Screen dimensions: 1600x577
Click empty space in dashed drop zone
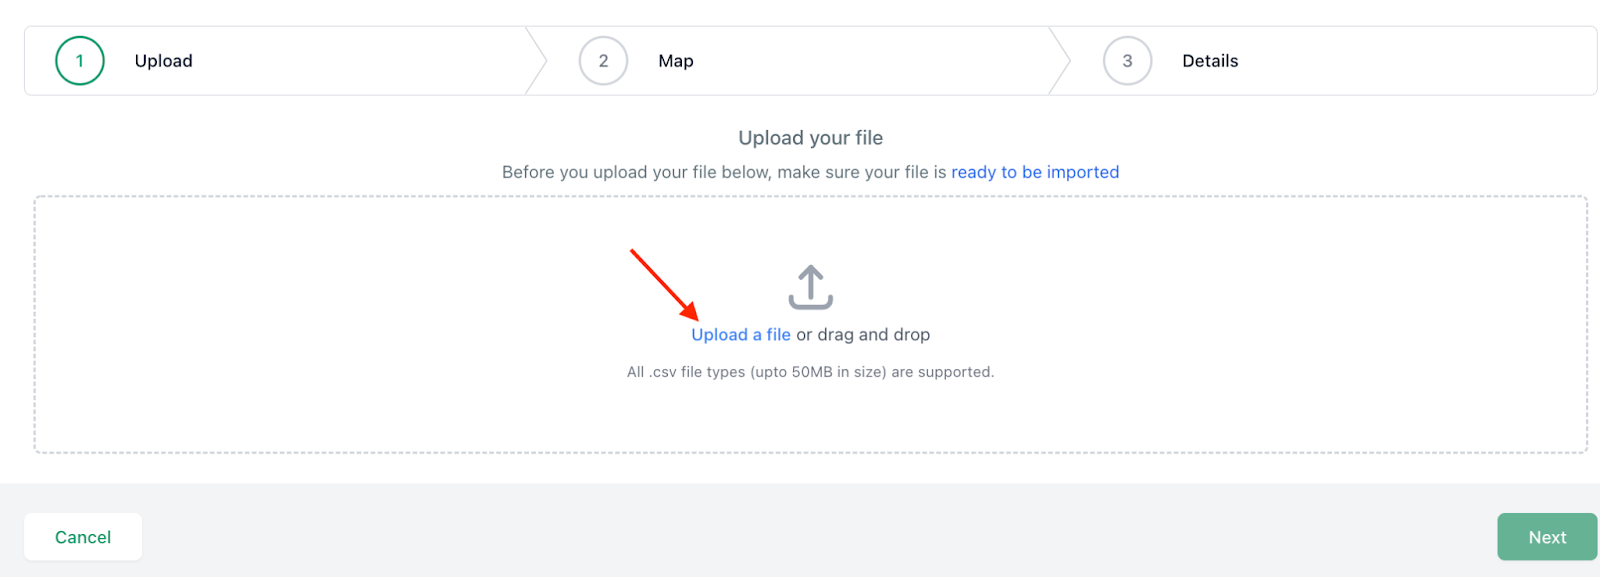click(300, 325)
